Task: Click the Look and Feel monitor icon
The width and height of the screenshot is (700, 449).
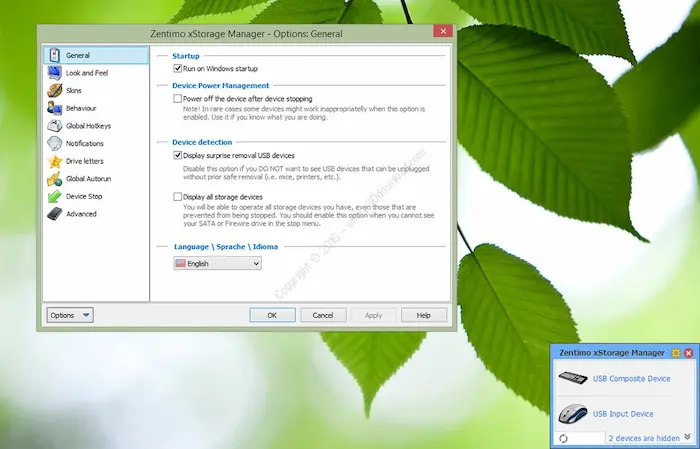Action: [x=54, y=73]
